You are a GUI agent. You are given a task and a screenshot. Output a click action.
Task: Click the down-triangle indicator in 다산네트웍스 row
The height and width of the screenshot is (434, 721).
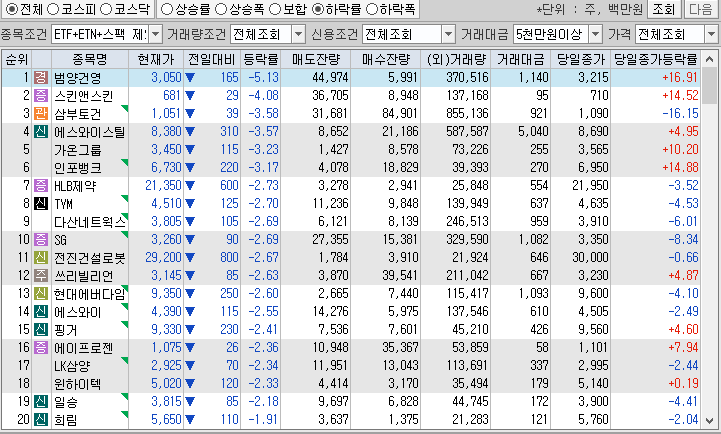point(190,222)
